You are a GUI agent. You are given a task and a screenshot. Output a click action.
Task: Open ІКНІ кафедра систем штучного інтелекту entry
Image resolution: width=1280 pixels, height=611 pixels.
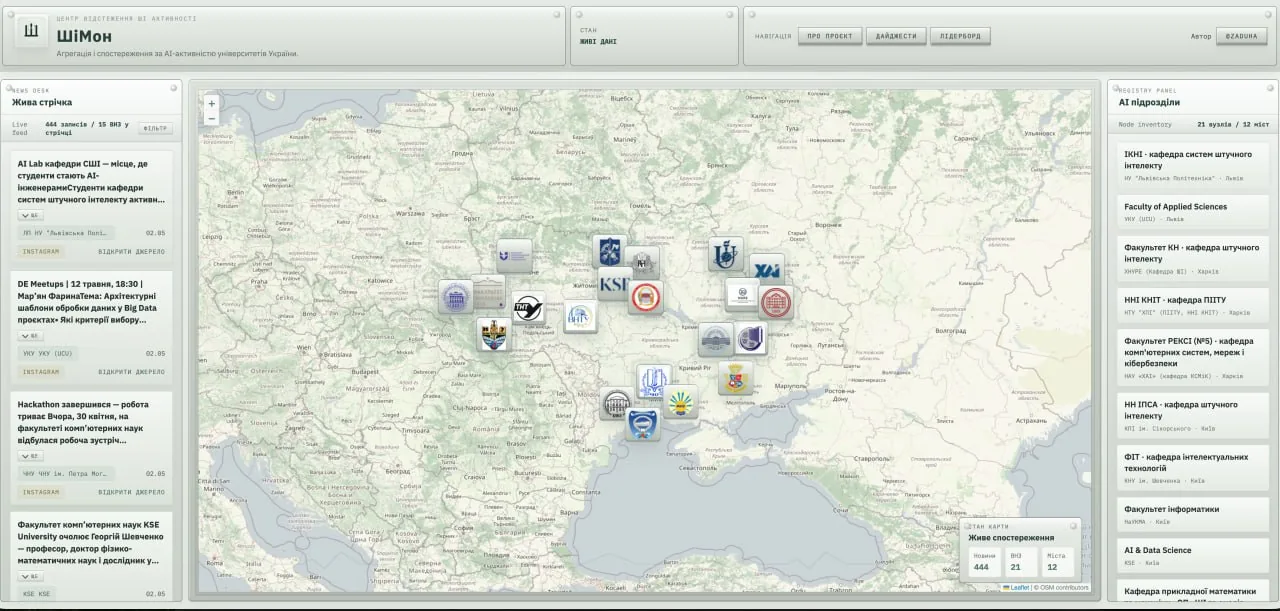(1193, 165)
